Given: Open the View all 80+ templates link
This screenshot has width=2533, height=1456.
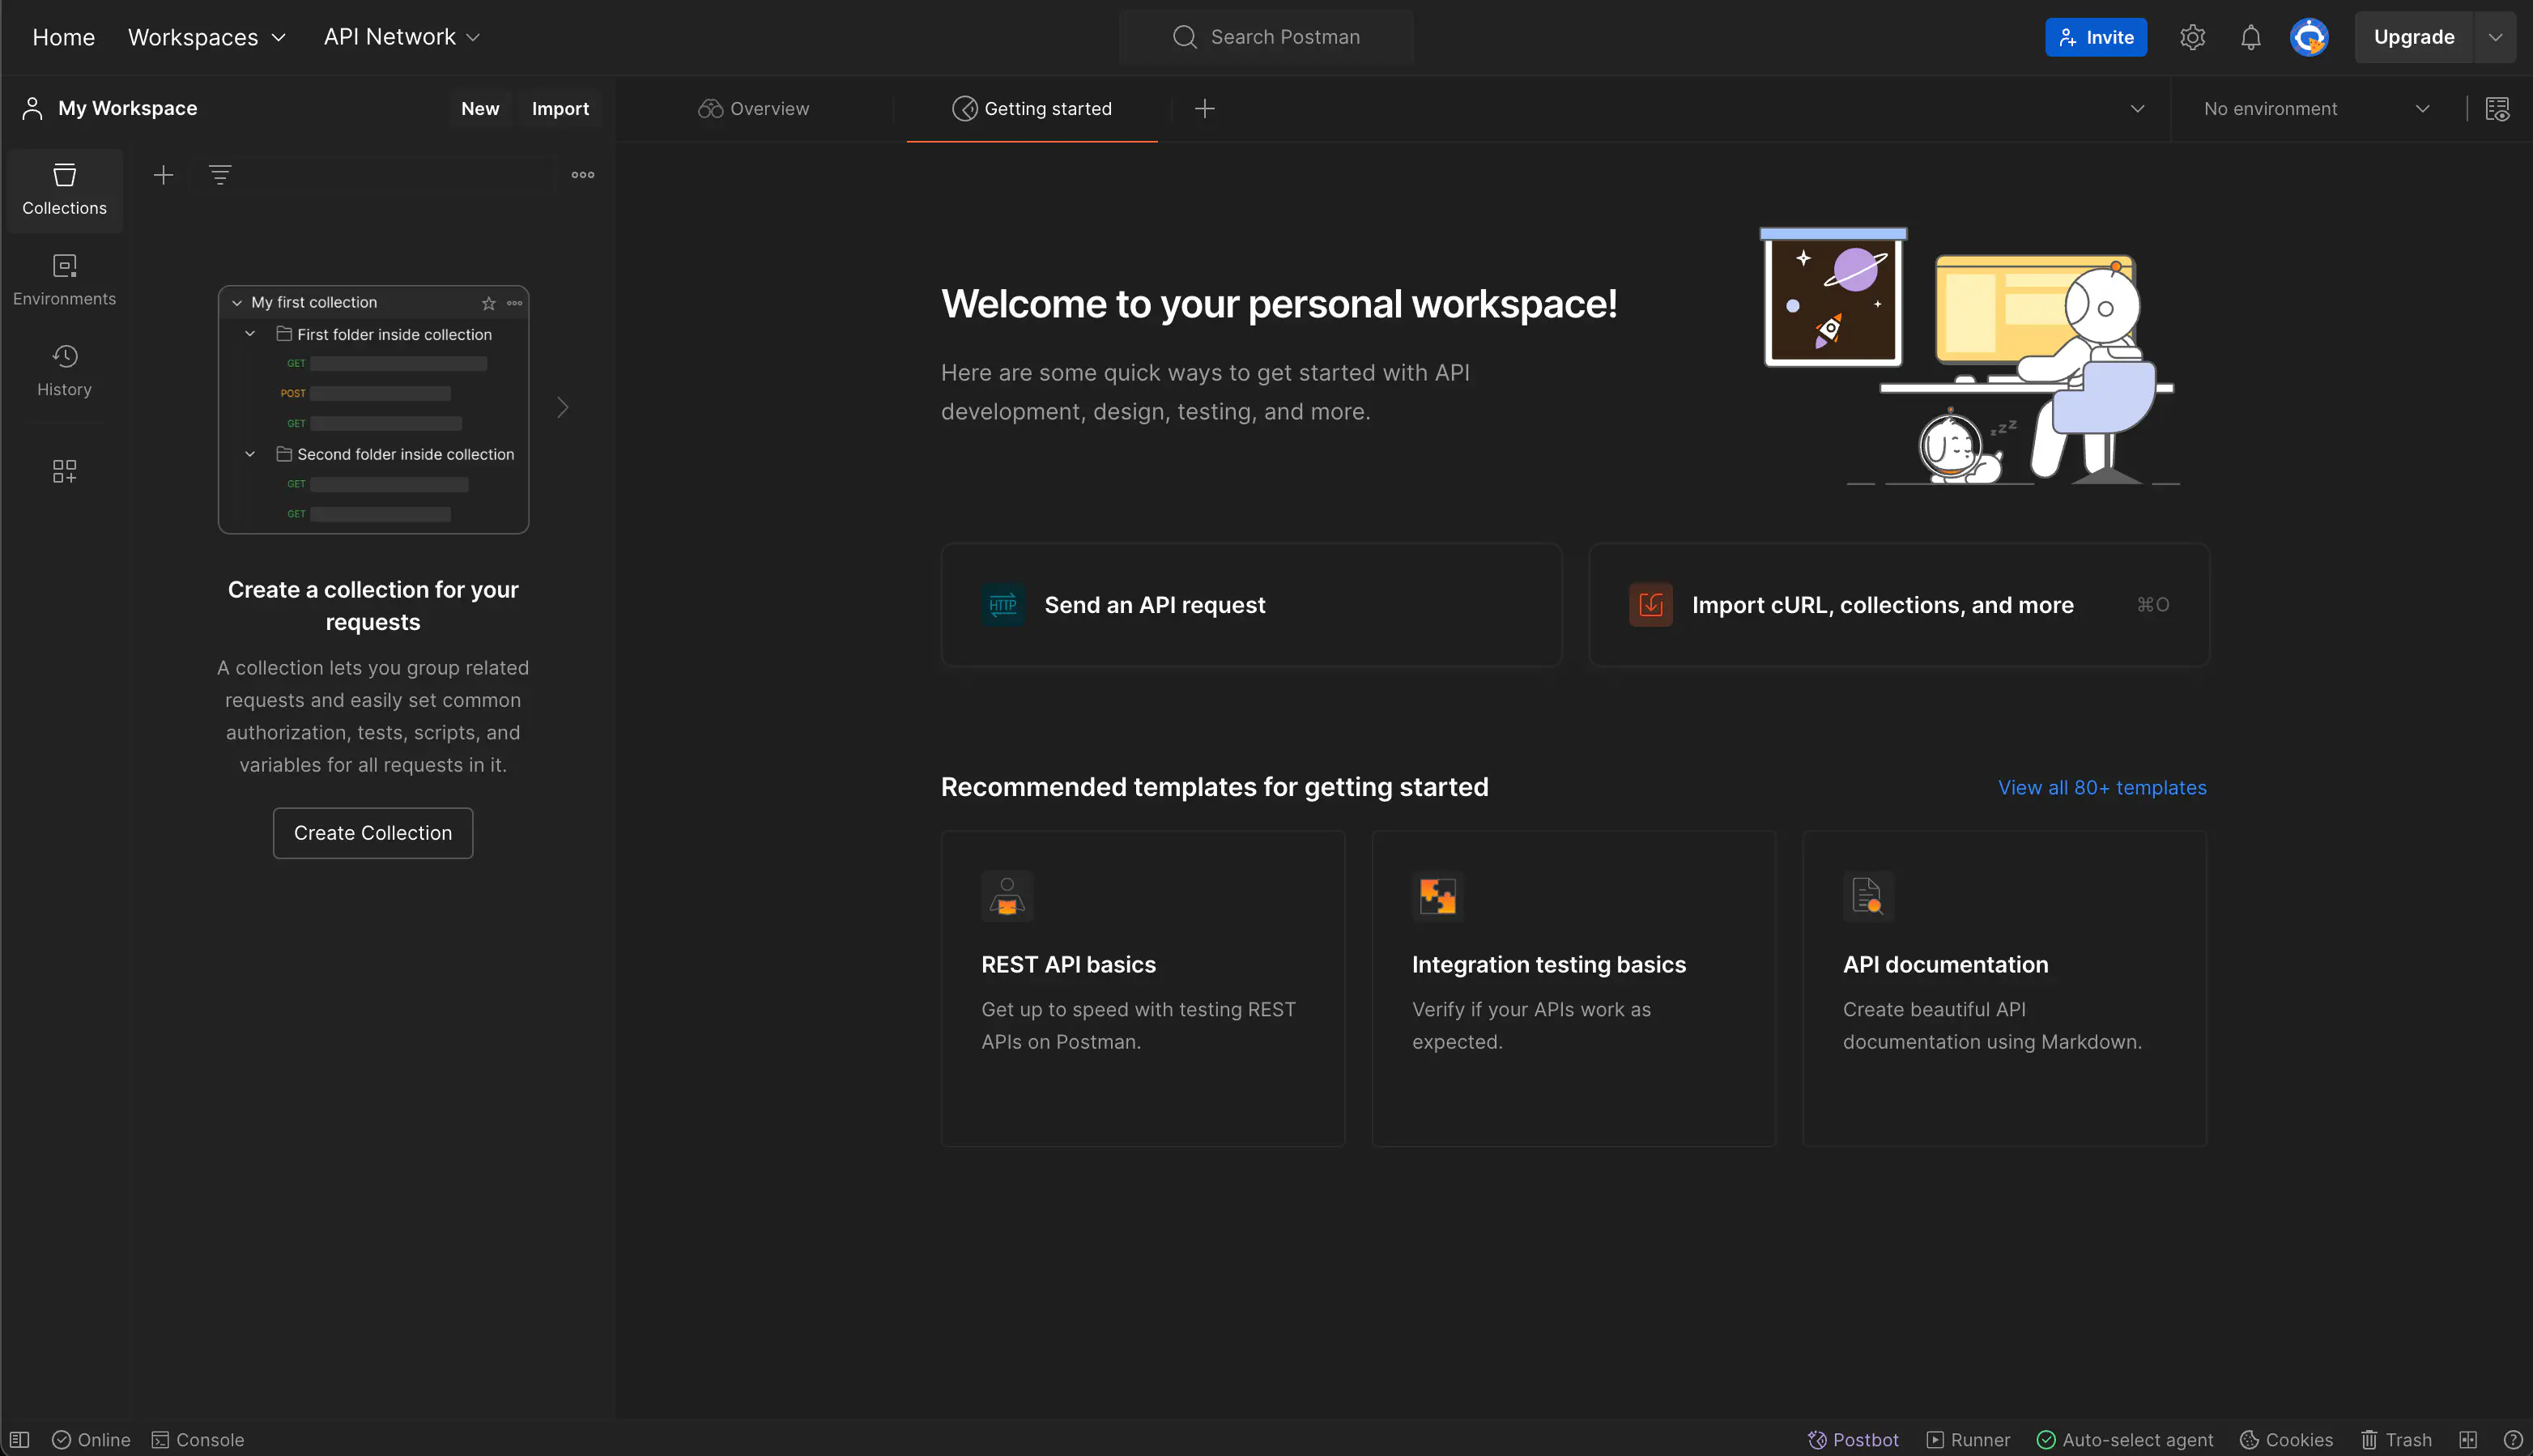Looking at the screenshot, I should point(2102,788).
